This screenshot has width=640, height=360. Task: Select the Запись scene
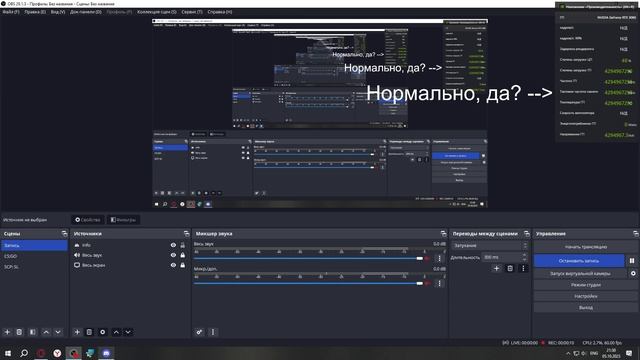click(x=34, y=245)
